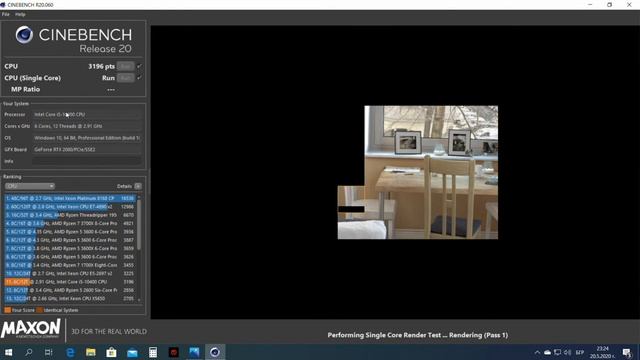Screen dimensions: 640x360
Task: Select ranking row 4 AMD Ryzen 7 3700X
Action: tap(70, 223)
